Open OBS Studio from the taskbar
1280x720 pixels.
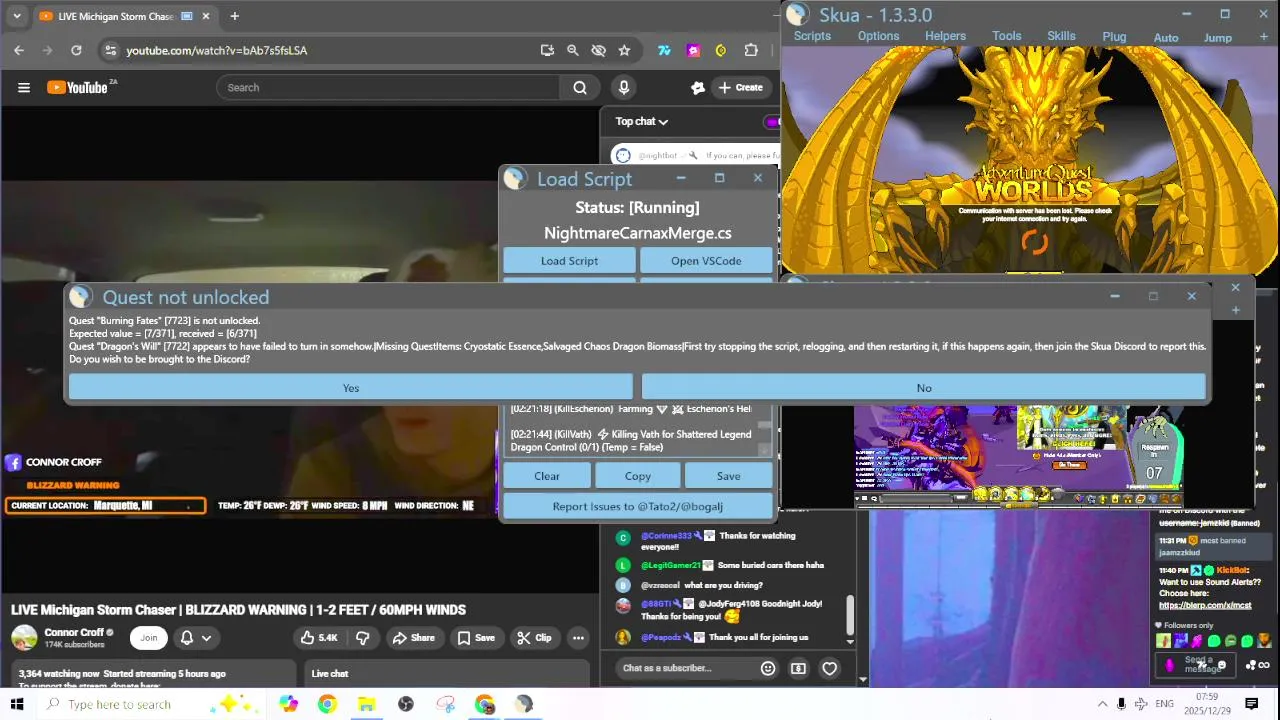coord(406,704)
